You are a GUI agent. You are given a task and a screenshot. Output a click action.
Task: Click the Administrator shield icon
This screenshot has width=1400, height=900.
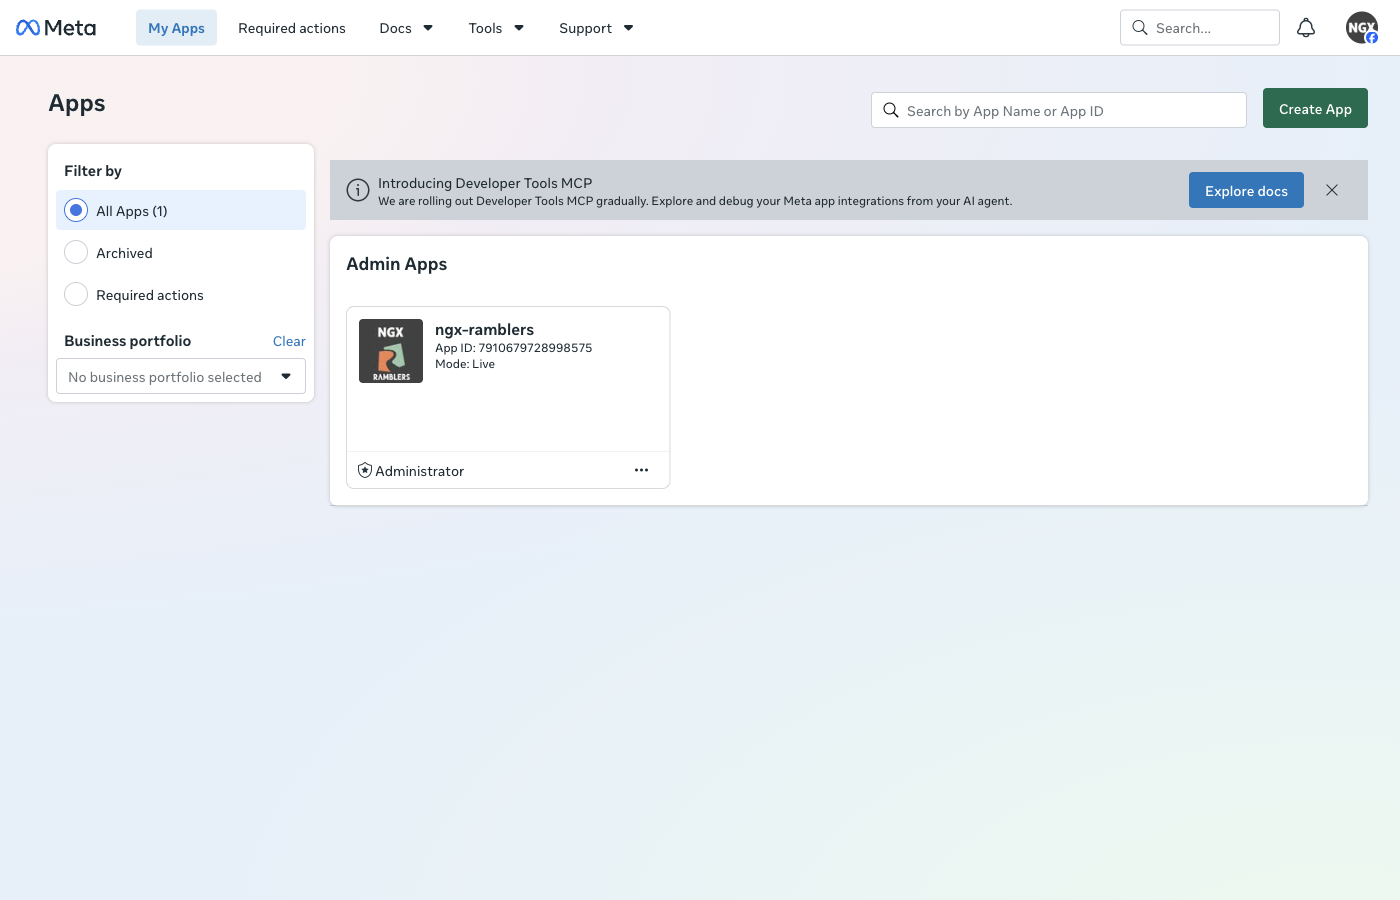click(x=365, y=470)
